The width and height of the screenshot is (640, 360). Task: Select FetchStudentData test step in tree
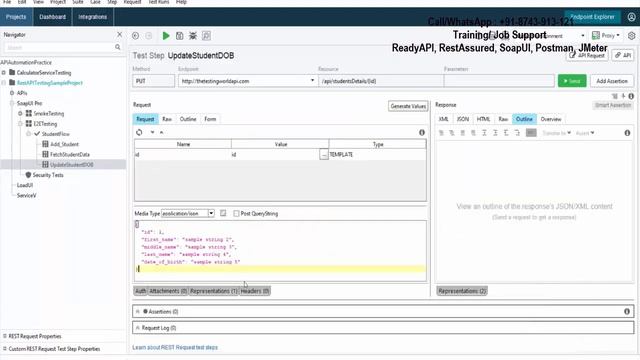(x=69, y=154)
